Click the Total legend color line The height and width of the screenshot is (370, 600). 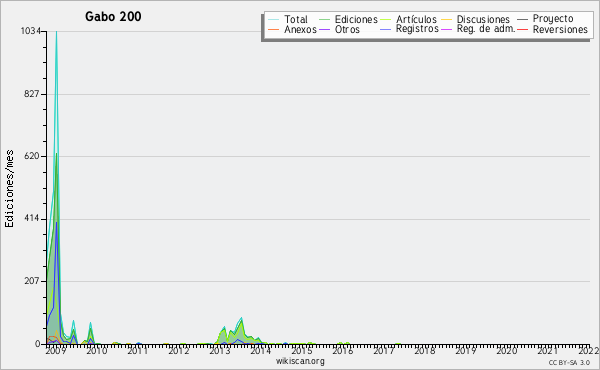click(274, 20)
